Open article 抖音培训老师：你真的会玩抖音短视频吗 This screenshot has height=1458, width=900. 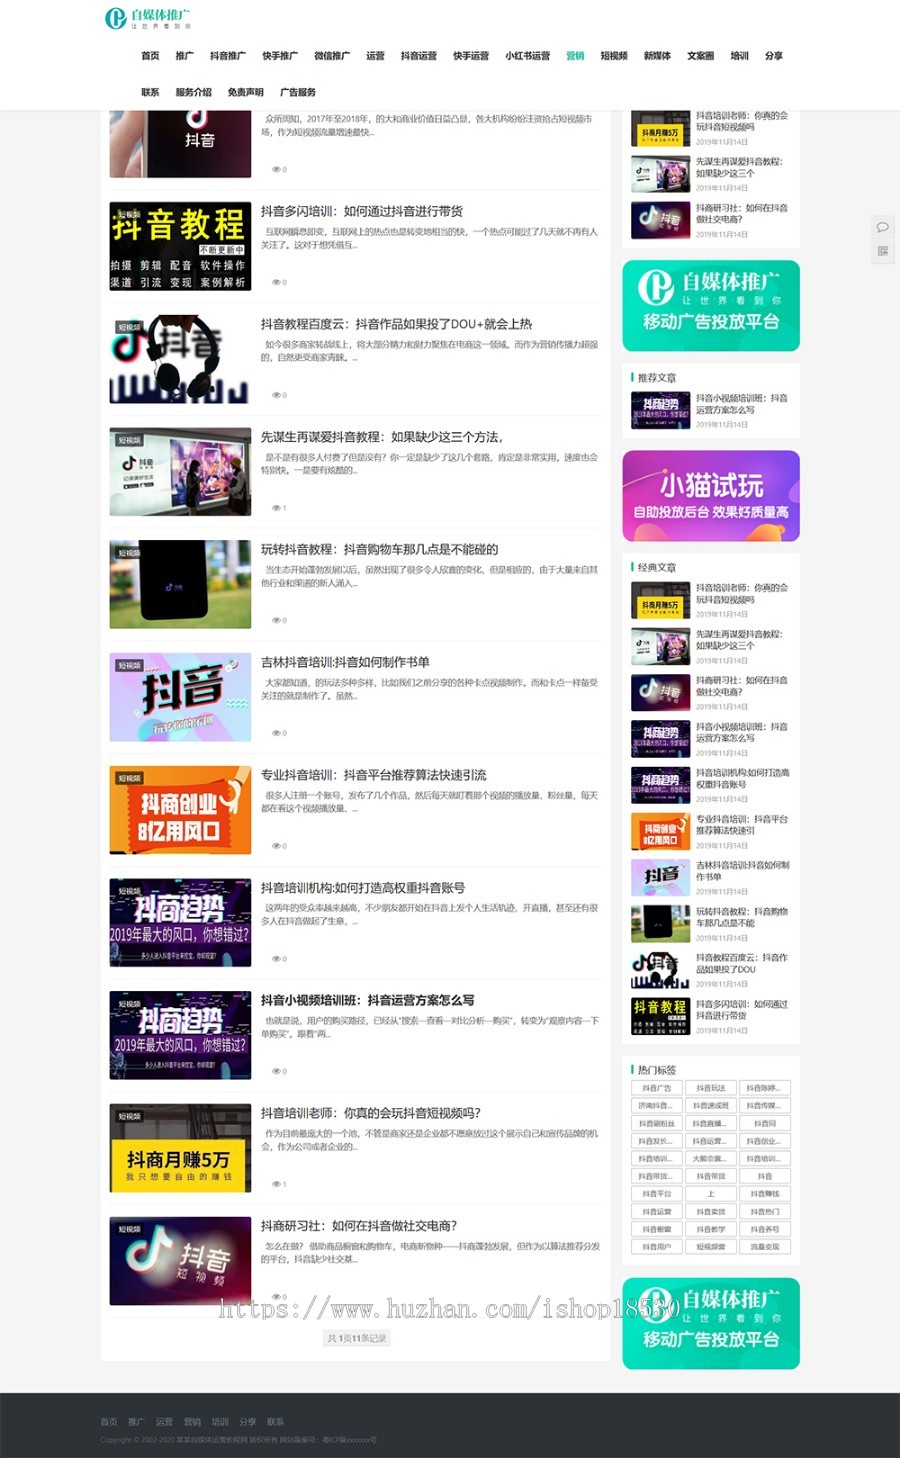pos(371,1113)
